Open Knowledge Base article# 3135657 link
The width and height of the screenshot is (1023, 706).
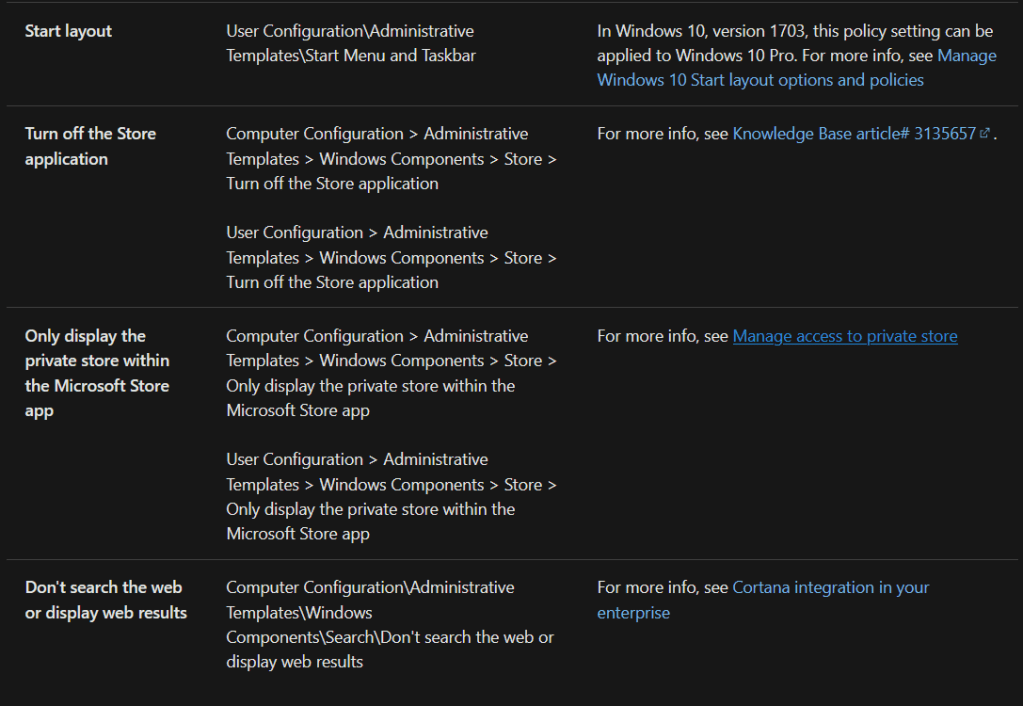tap(854, 134)
